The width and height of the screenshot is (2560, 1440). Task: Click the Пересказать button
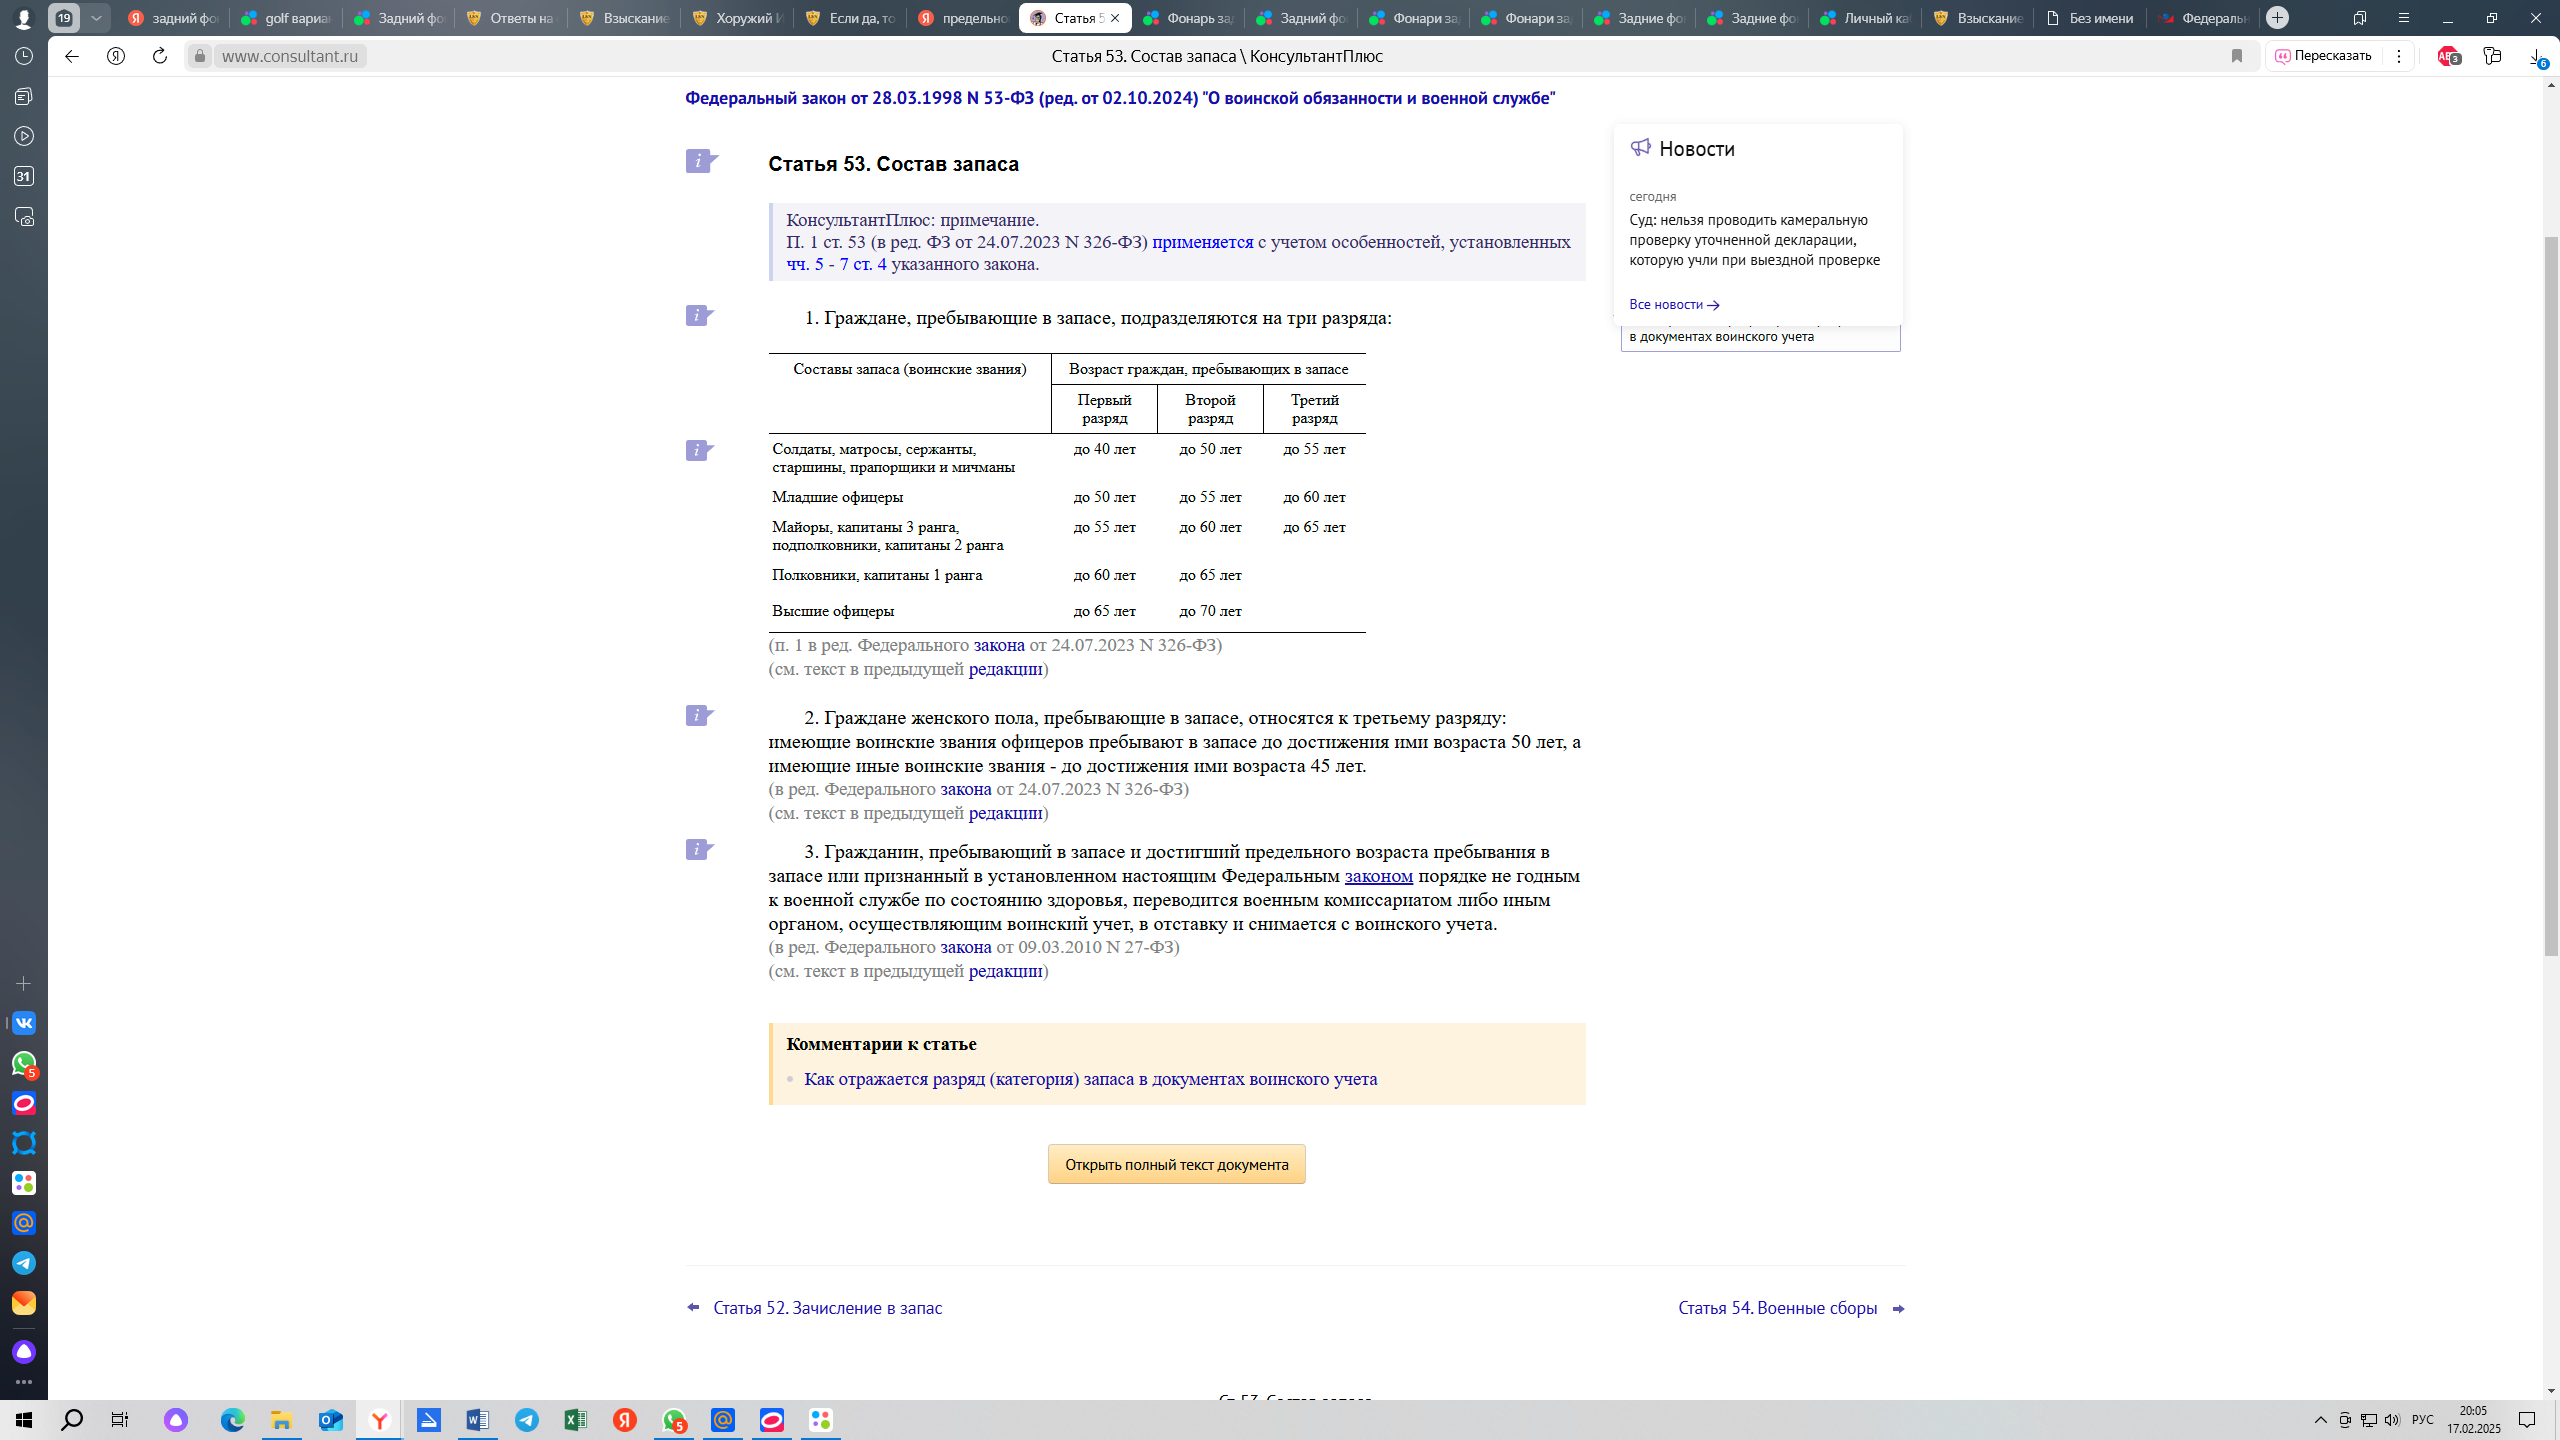point(2323,56)
